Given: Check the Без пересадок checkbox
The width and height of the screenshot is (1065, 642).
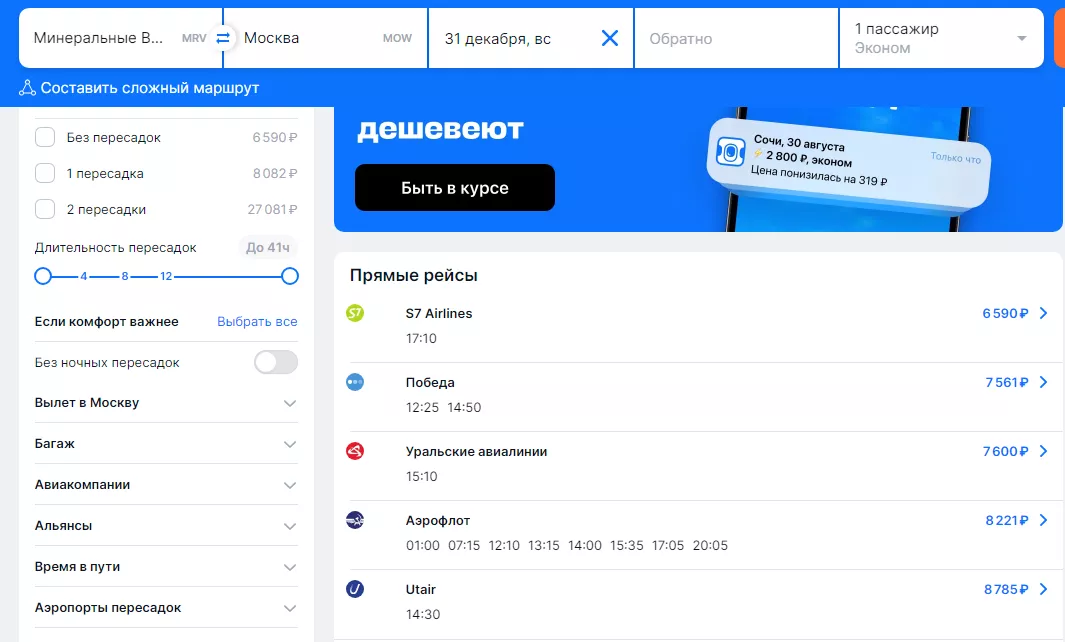Looking at the screenshot, I should tap(45, 137).
